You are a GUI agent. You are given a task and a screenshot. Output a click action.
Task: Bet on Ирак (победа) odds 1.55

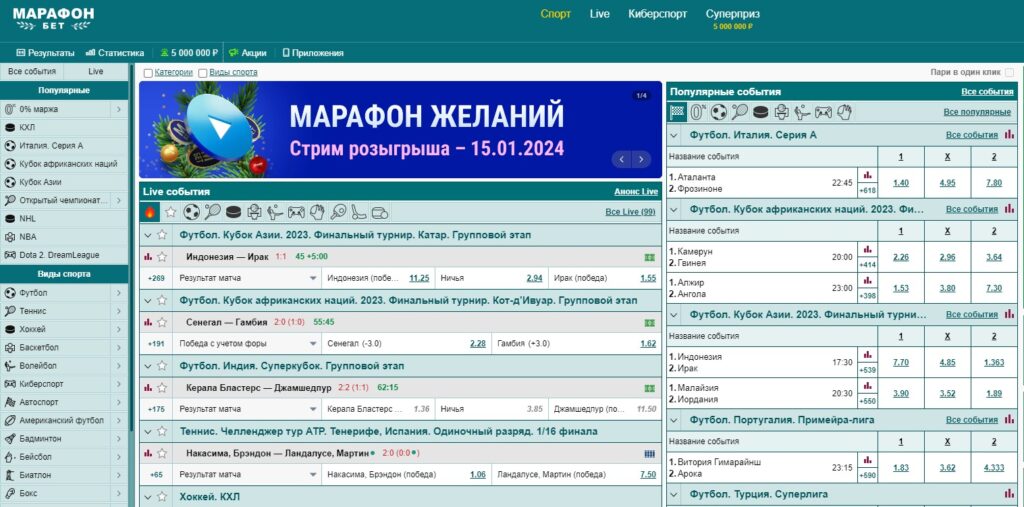648,278
